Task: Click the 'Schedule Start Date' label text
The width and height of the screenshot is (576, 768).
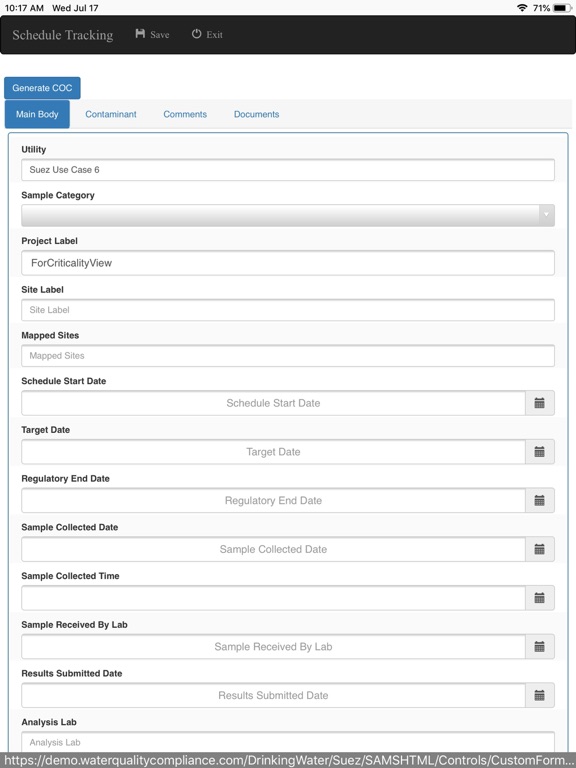Action: (64, 381)
